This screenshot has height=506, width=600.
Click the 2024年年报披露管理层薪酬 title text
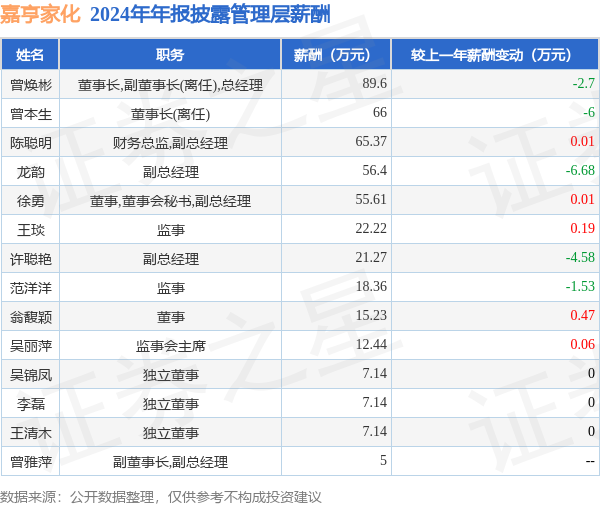210,15
